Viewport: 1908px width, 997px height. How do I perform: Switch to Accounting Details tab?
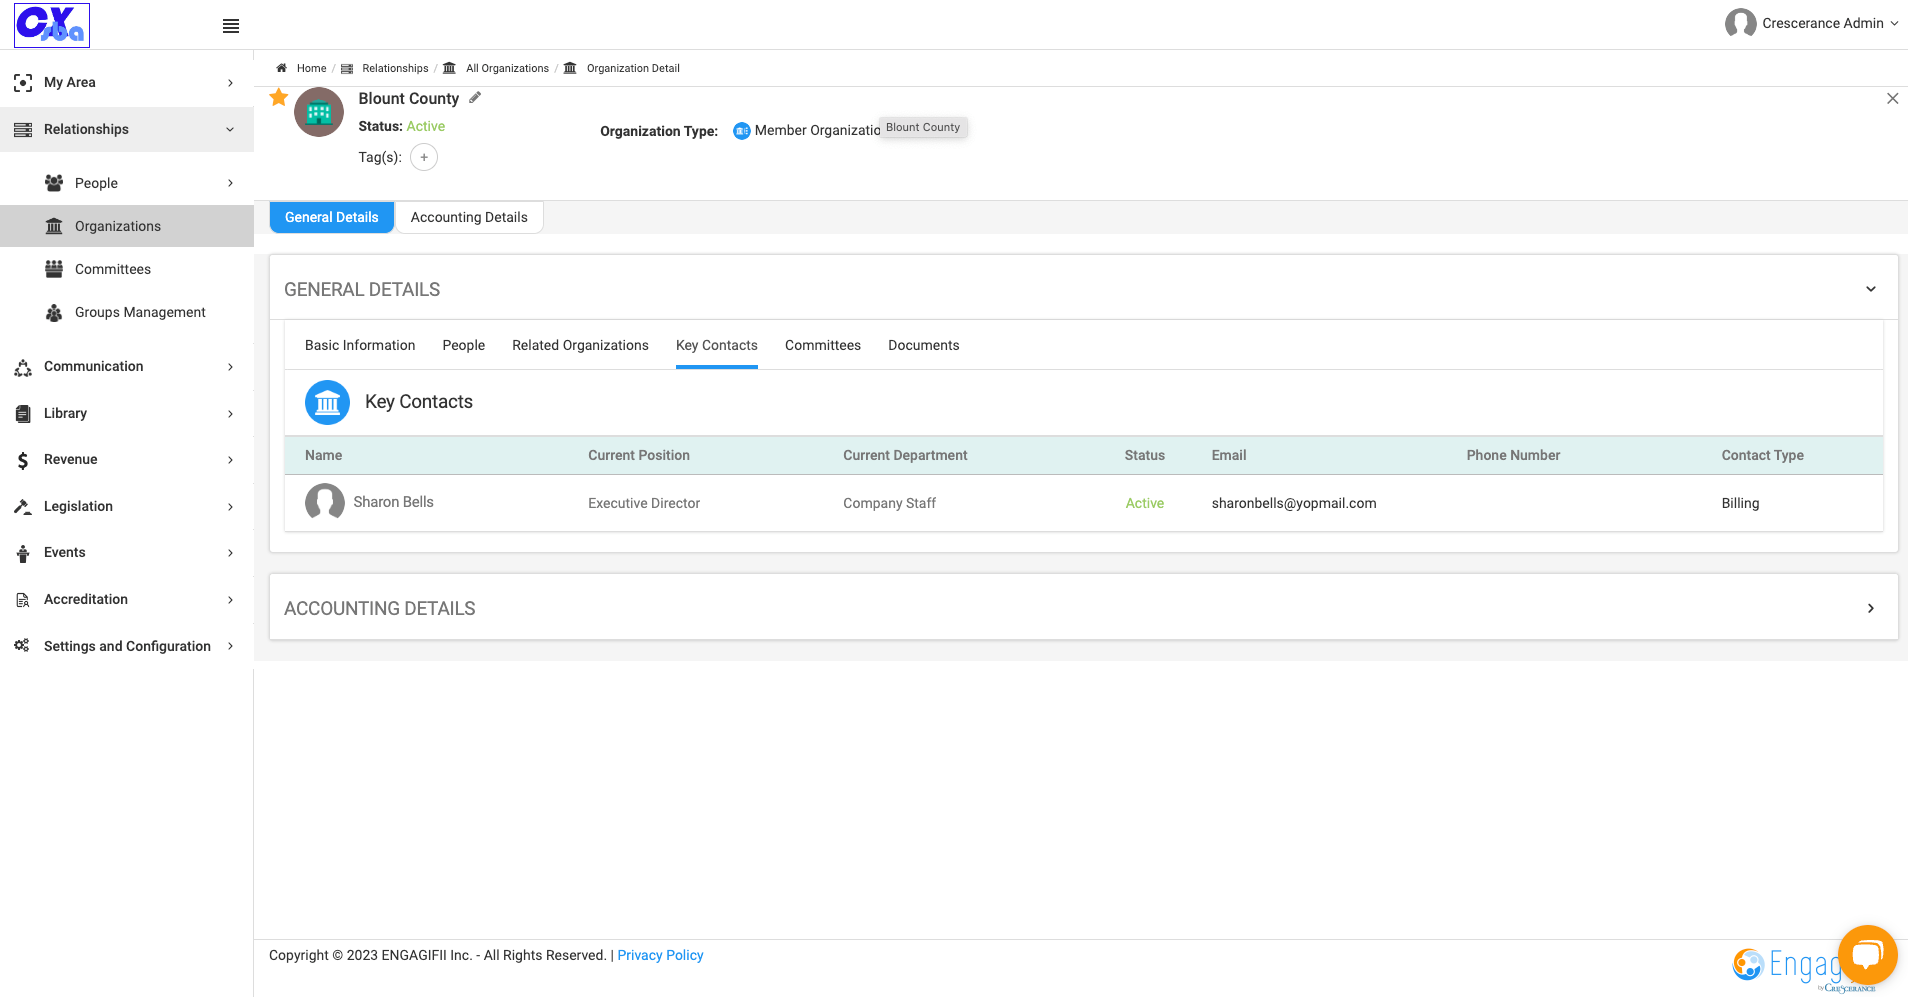469,217
